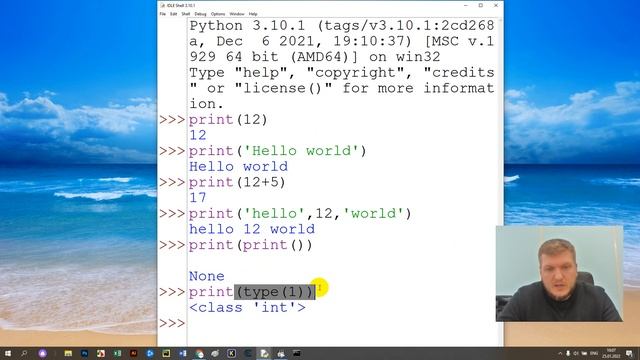Open network status tray icon

584,353
